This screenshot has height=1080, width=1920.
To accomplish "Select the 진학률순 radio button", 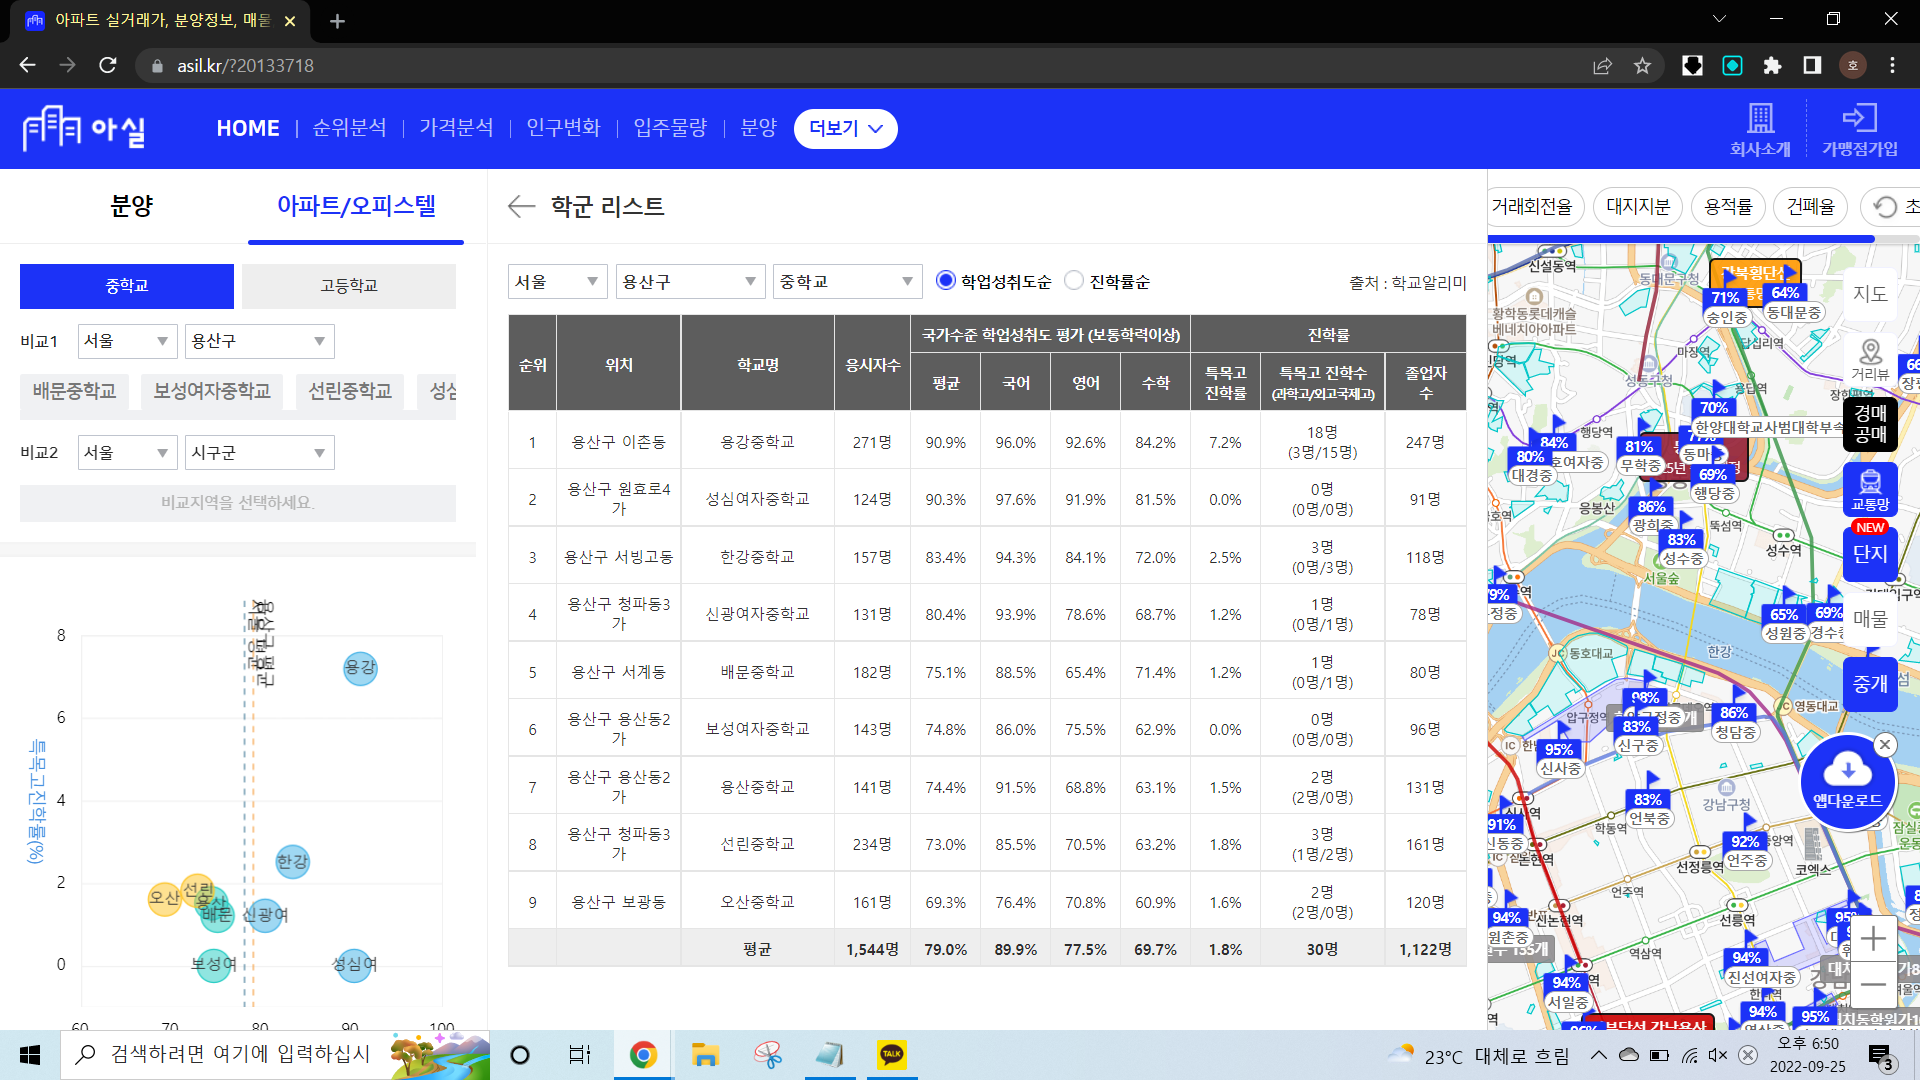I will 1074,281.
